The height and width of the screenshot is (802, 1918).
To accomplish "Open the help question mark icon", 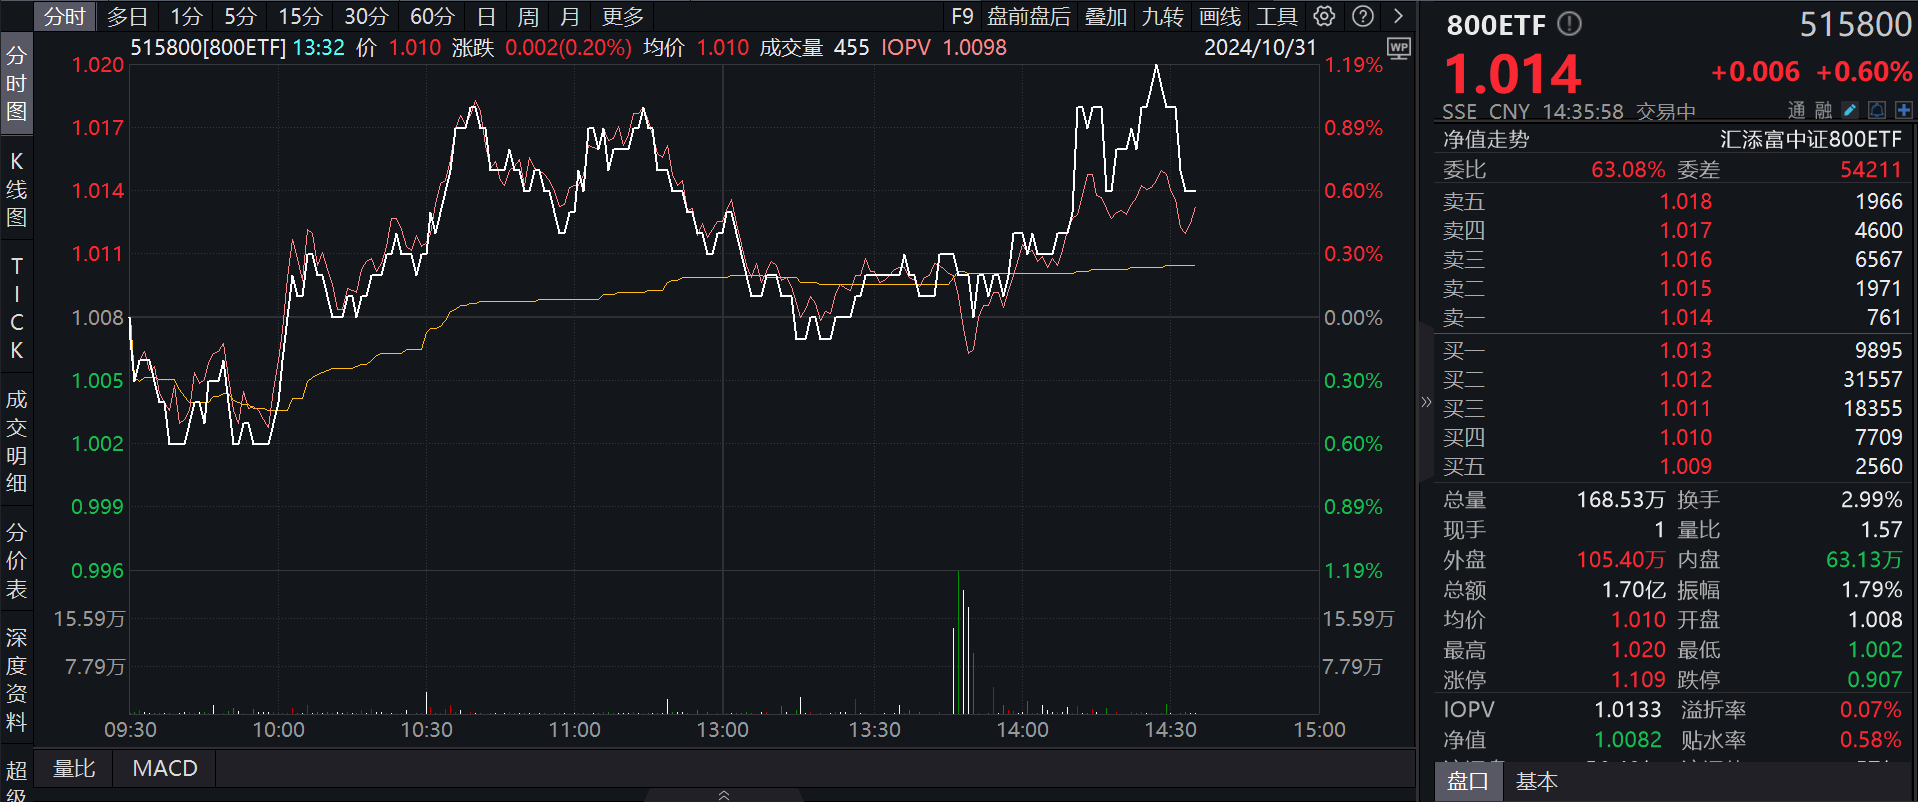I will tap(1362, 16).
